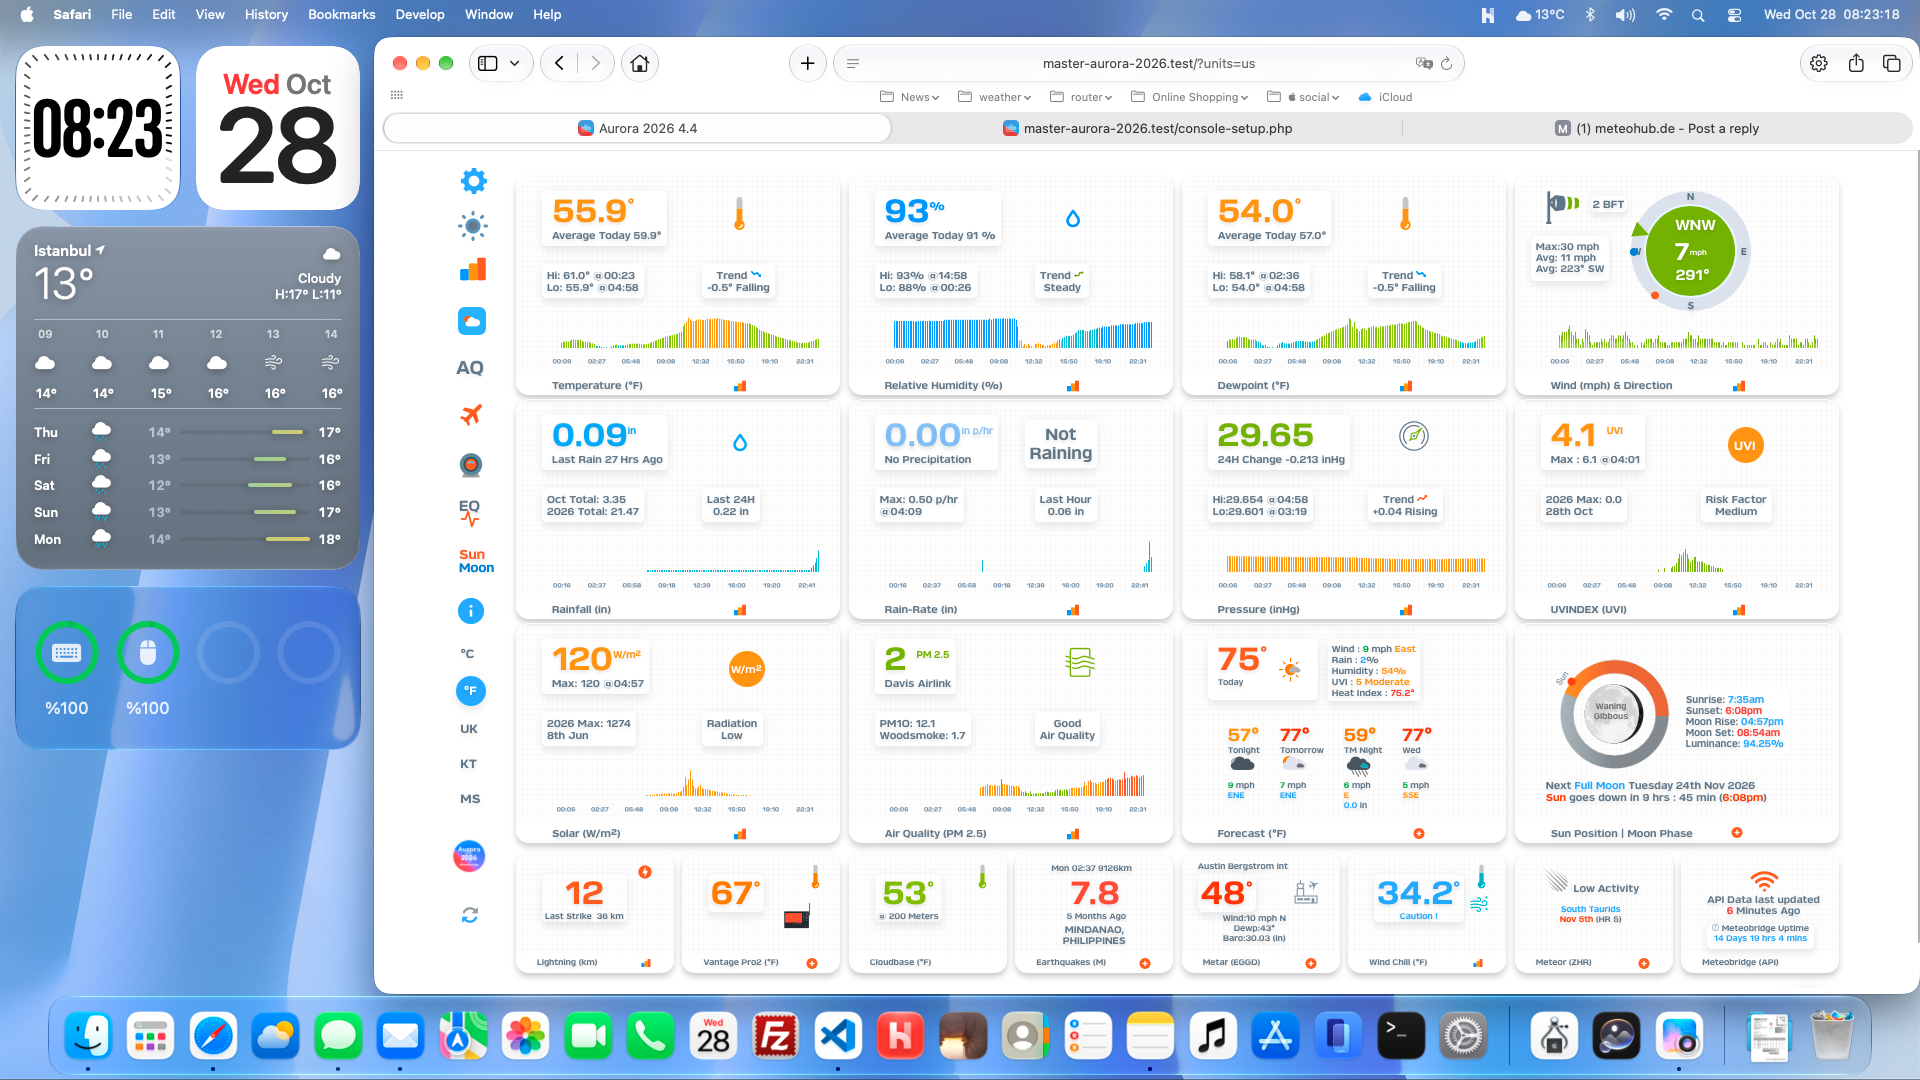Open the orange info dot on Forecast card
1920x1080 pixels.
pos(1419,834)
